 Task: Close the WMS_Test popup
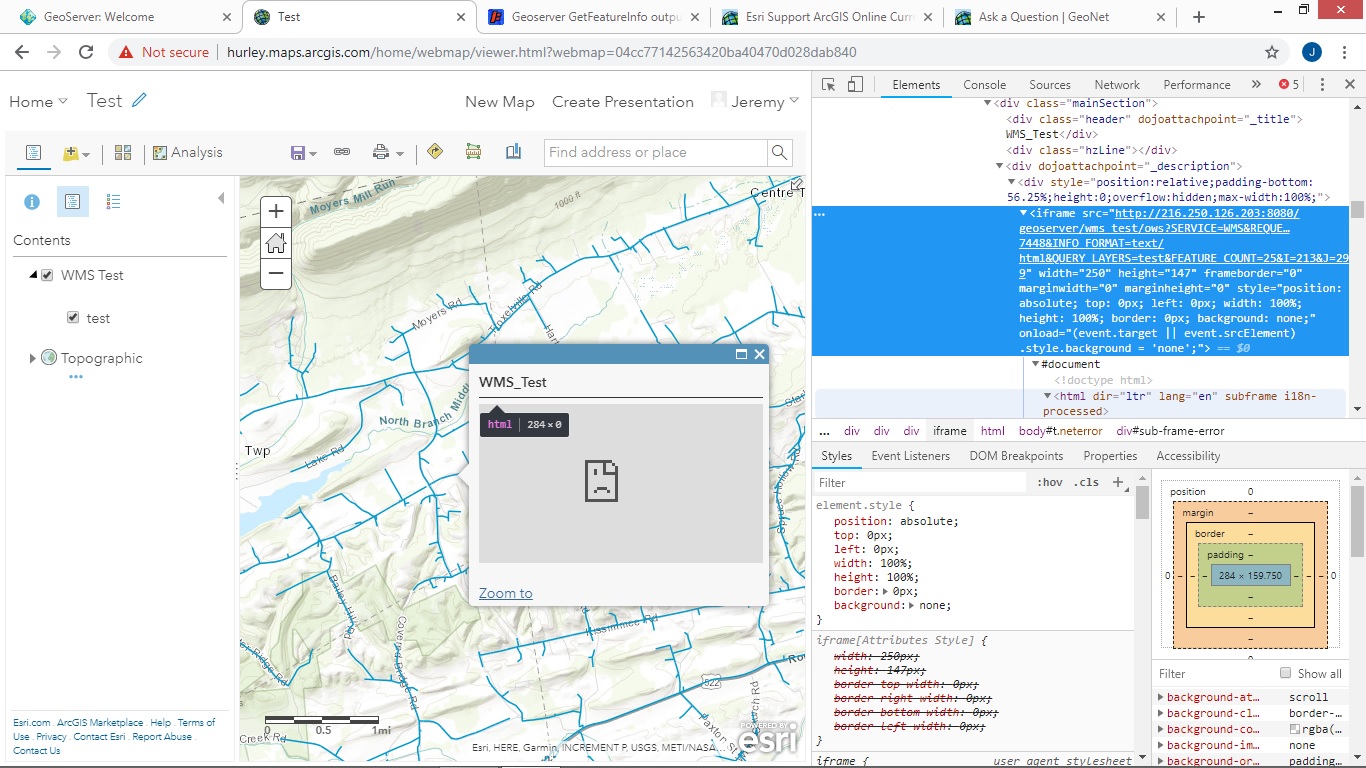(760, 354)
